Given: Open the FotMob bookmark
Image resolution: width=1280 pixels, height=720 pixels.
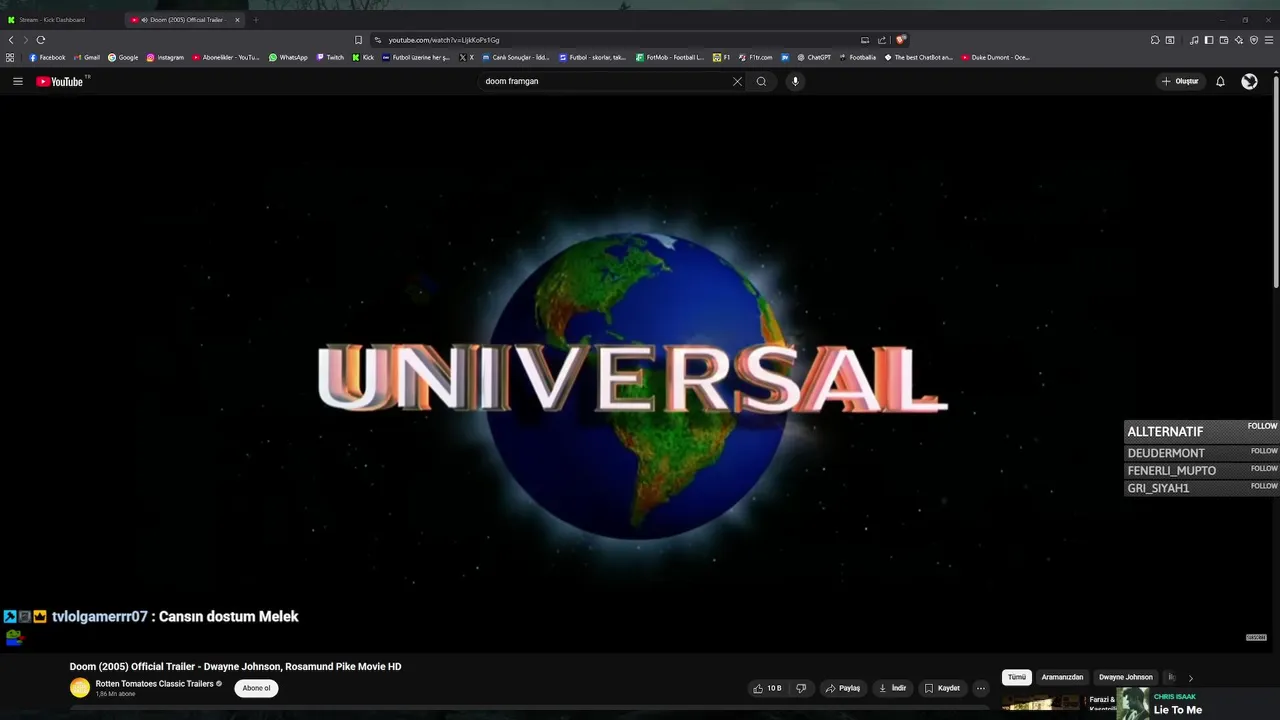Looking at the screenshot, I should click(670, 57).
